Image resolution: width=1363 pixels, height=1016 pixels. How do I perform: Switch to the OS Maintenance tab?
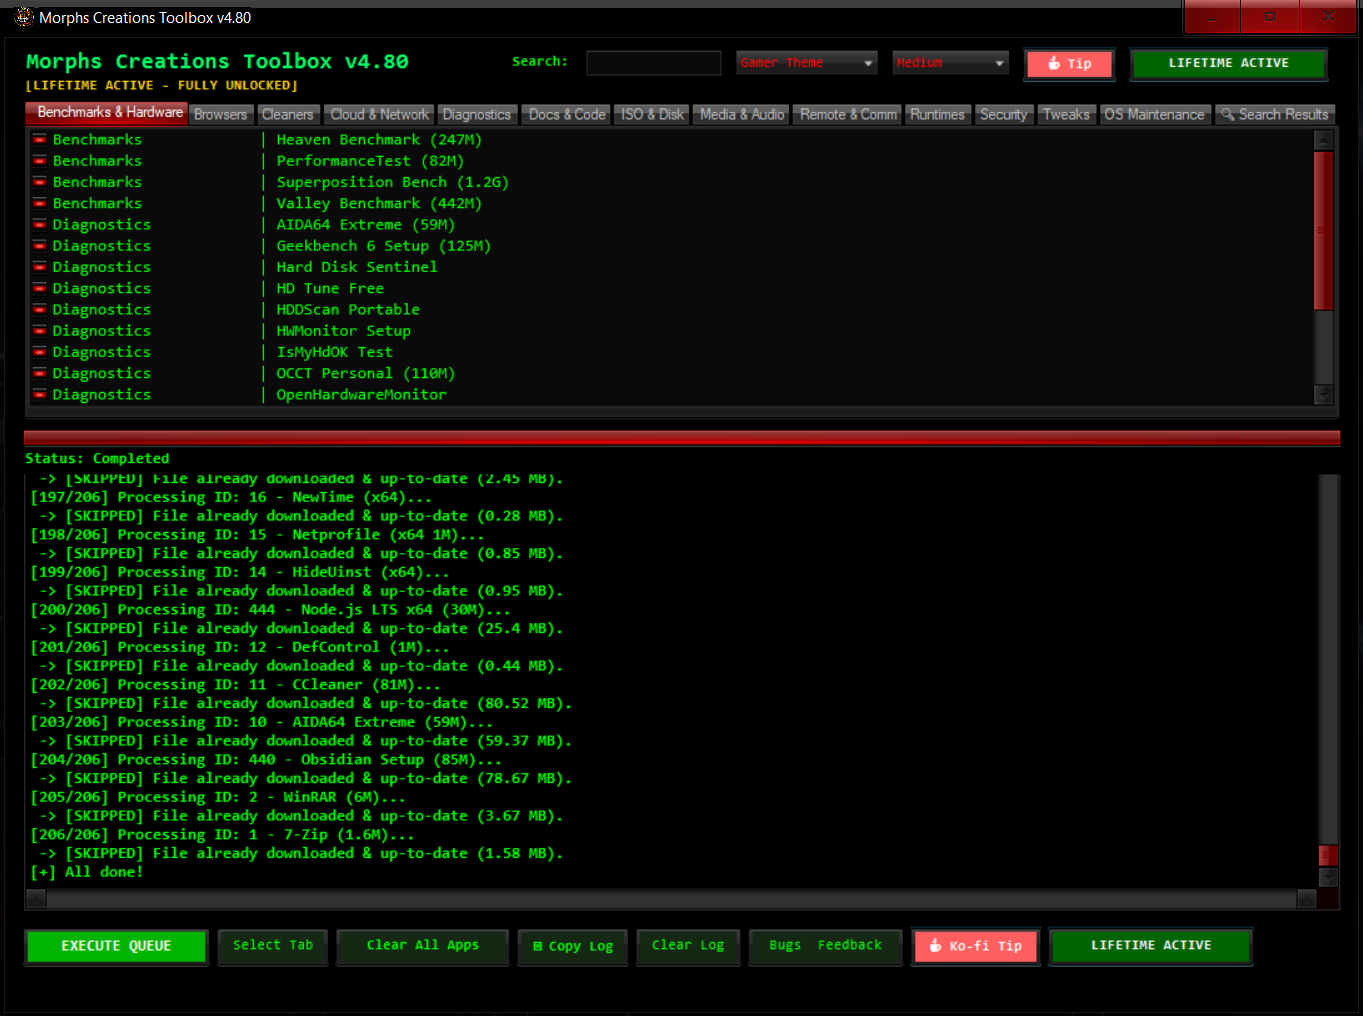(x=1154, y=115)
